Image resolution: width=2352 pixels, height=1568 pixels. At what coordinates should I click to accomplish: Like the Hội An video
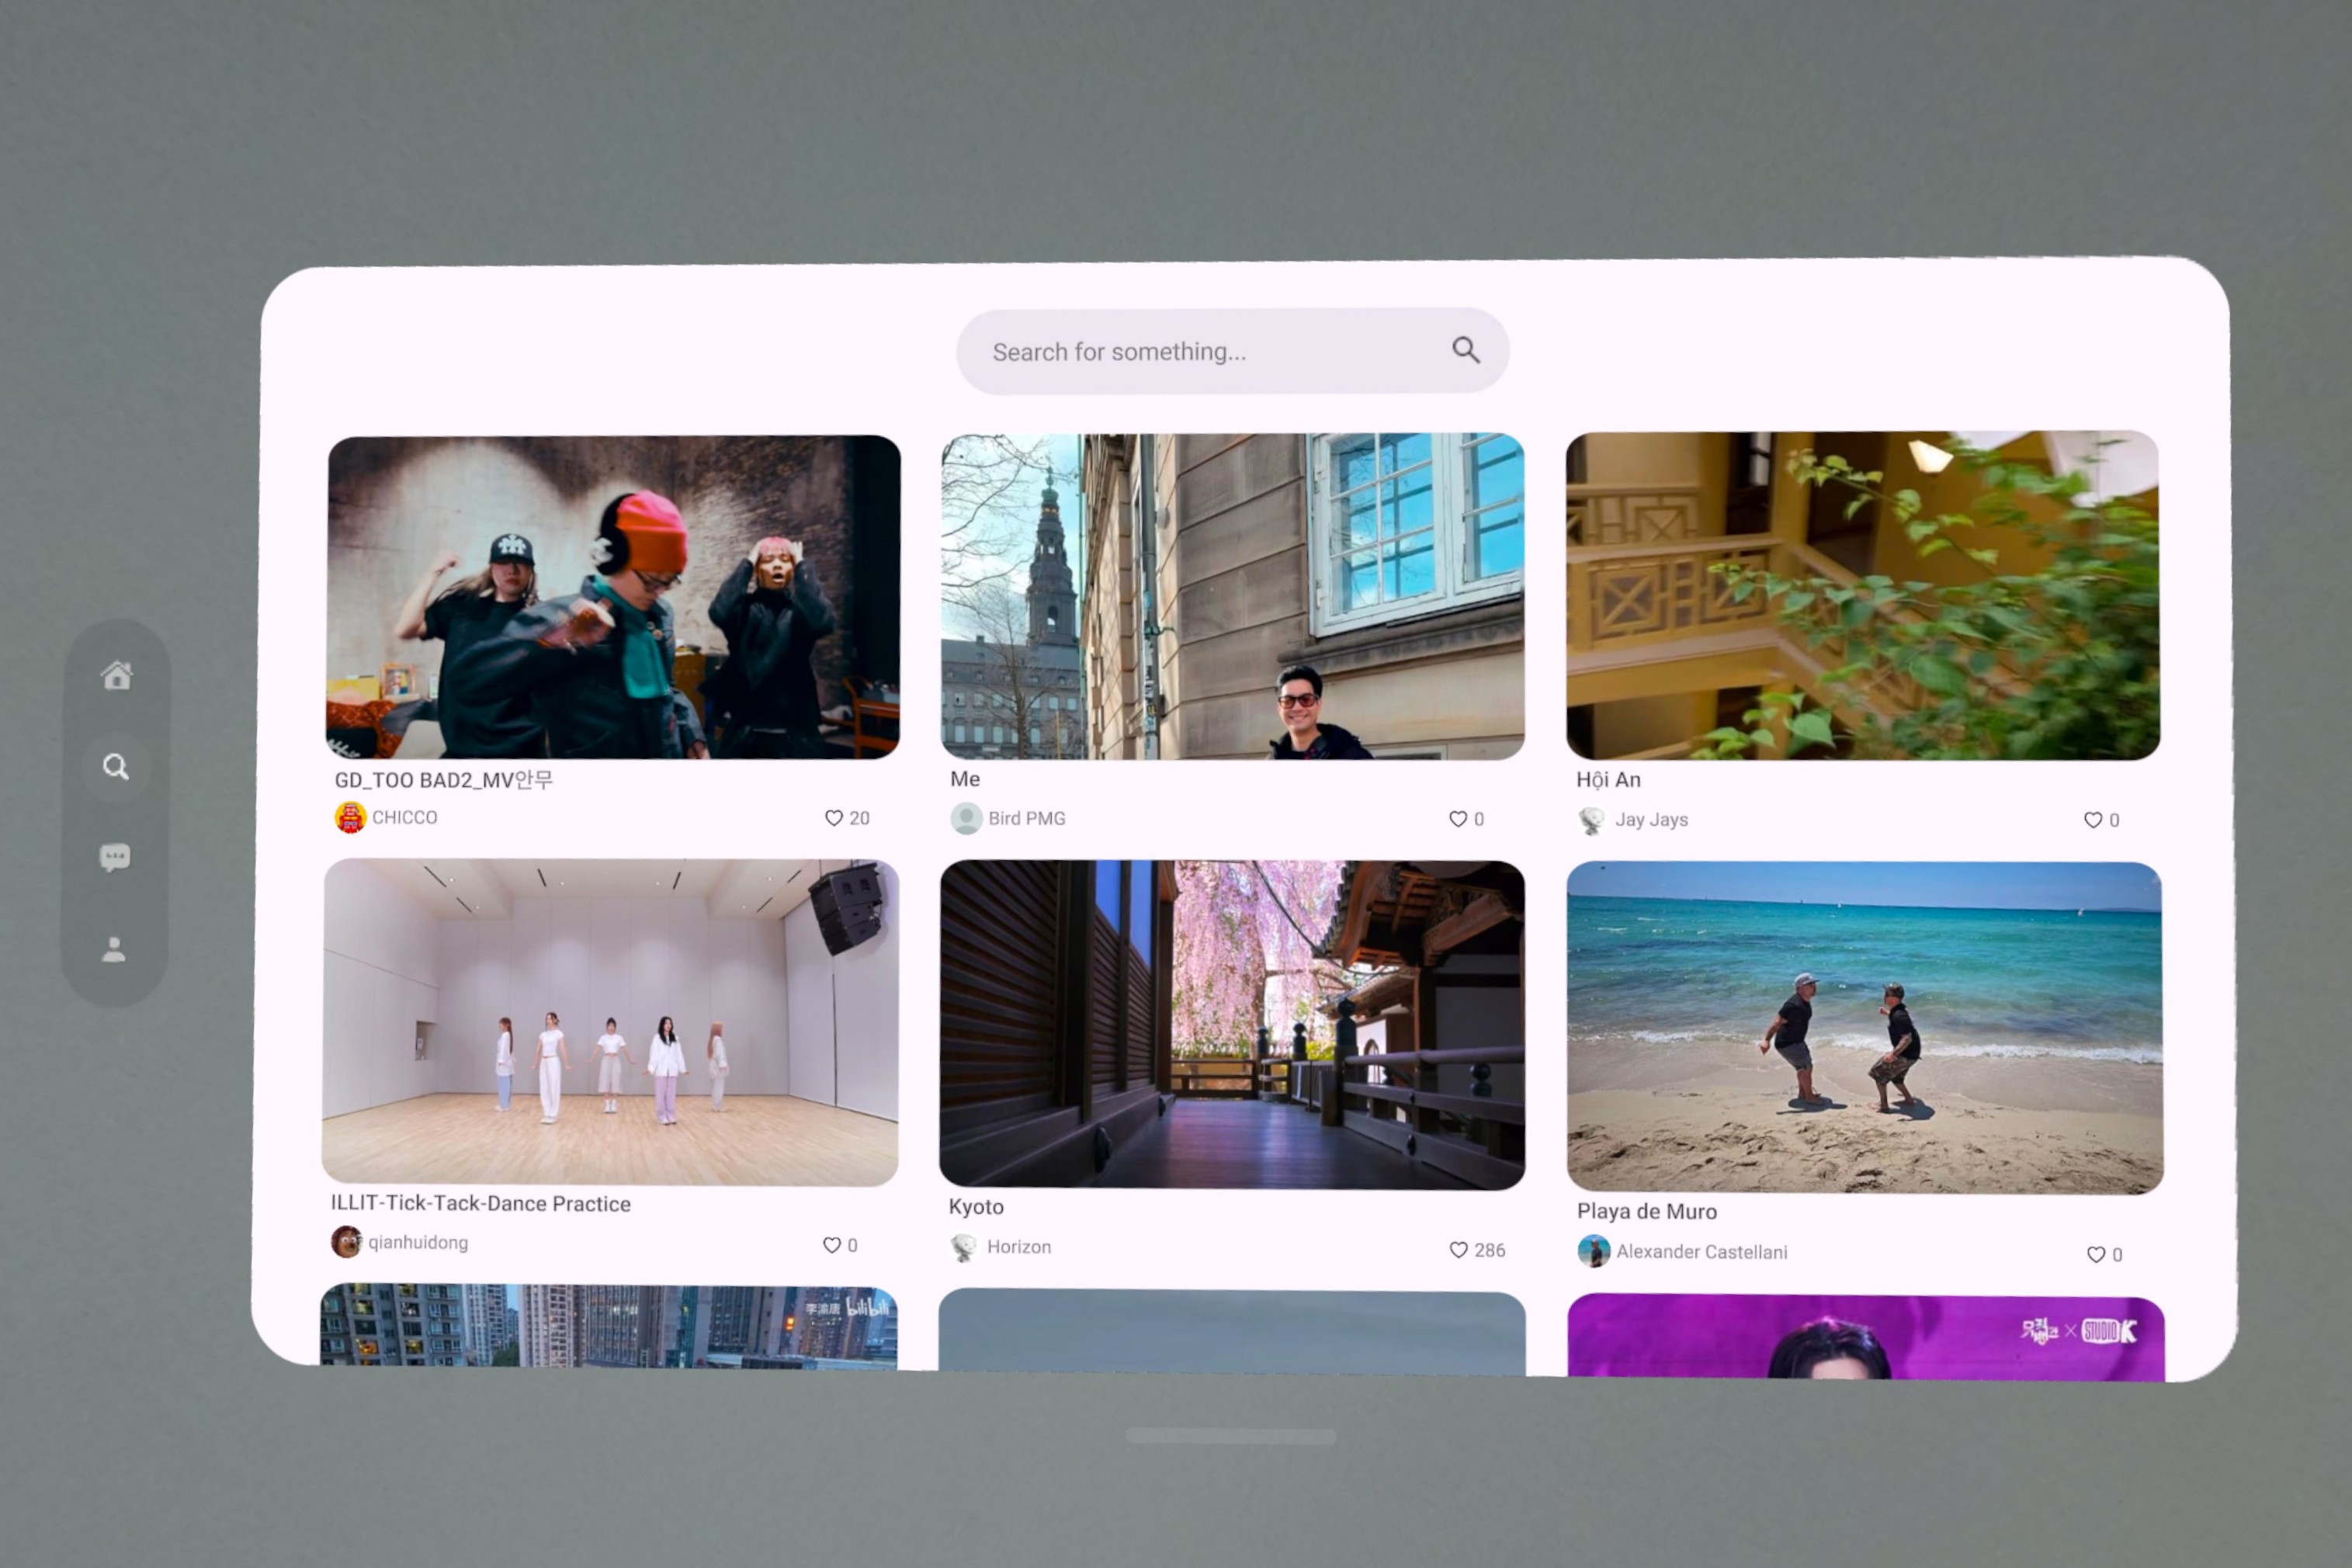click(2092, 820)
